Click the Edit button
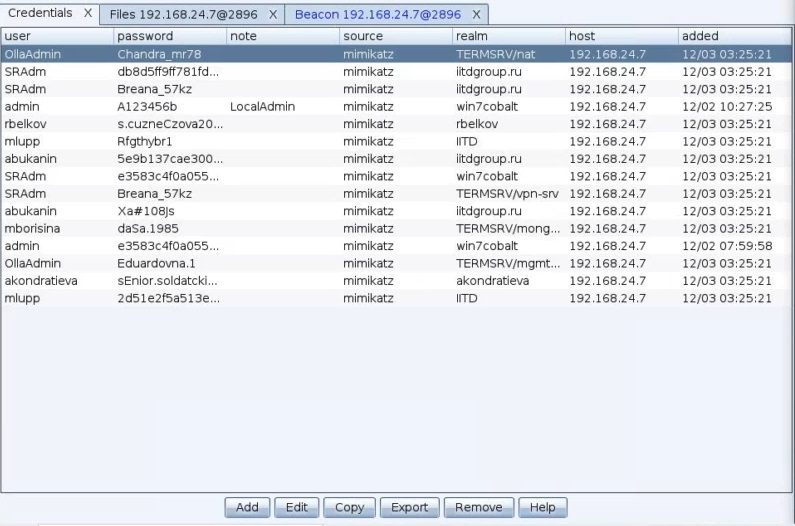The height and width of the screenshot is (526, 795). tap(297, 507)
